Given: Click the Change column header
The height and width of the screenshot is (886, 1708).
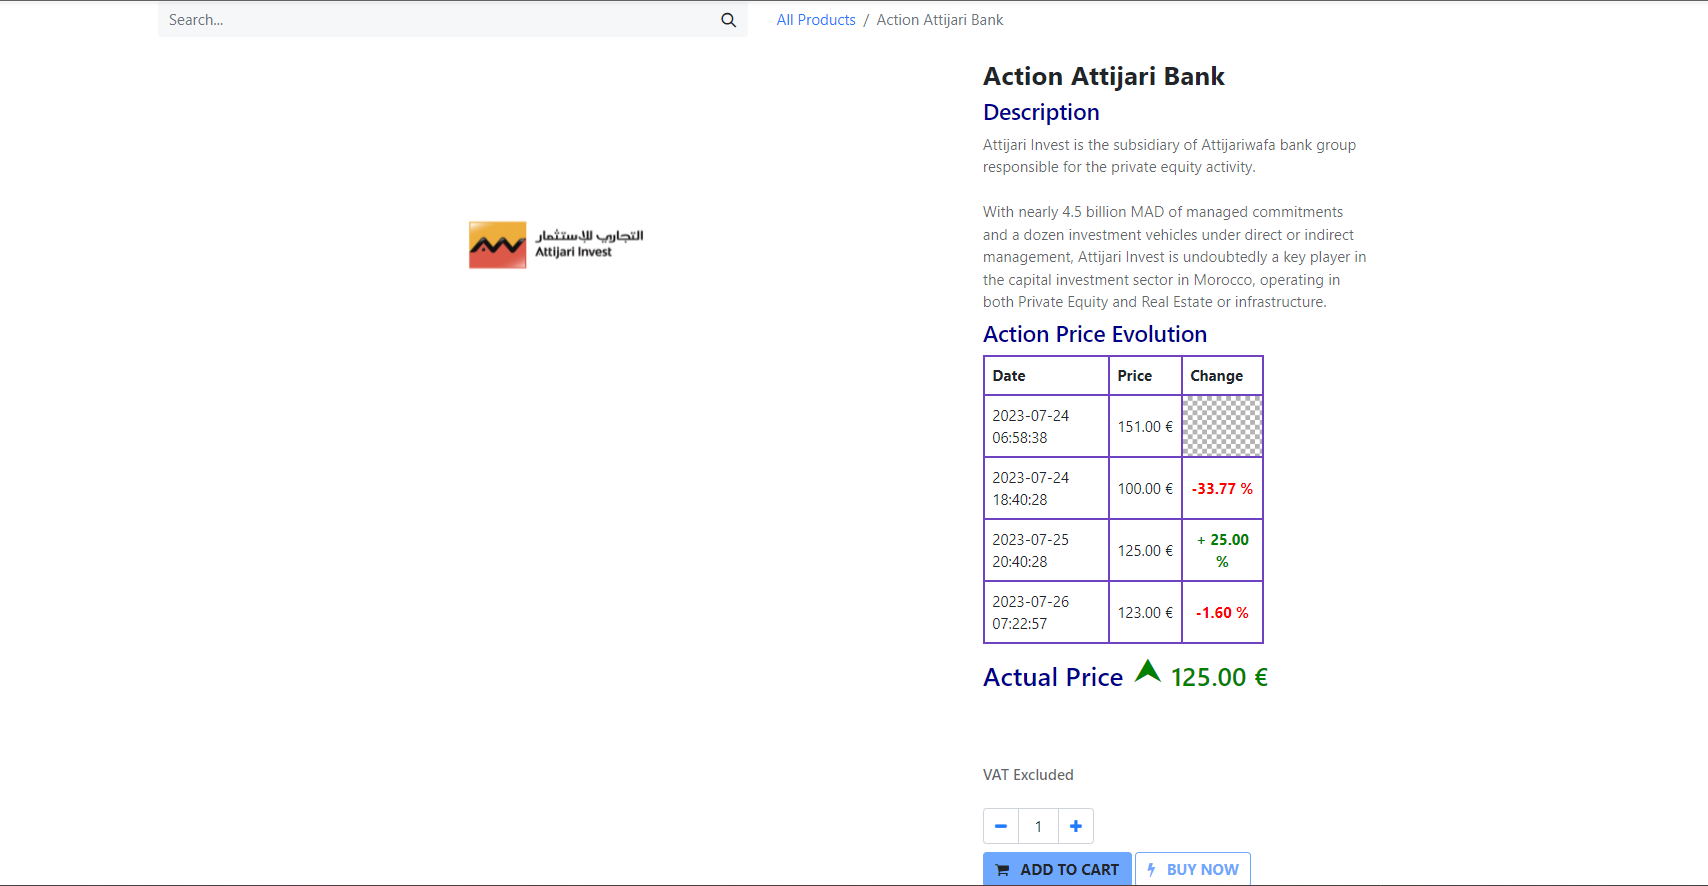Looking at the screenshot, I should 1222,376.
